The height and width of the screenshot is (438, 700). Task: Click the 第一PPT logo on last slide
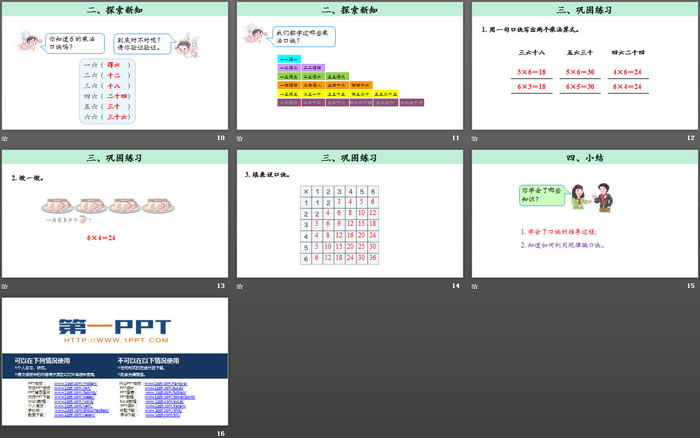[x=113, y=326]
